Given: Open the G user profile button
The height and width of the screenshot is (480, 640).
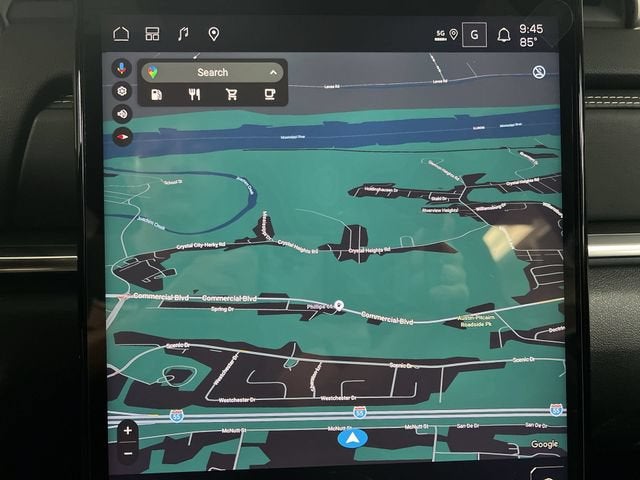Looking at the screenshot, I should [x=474, y=35].
